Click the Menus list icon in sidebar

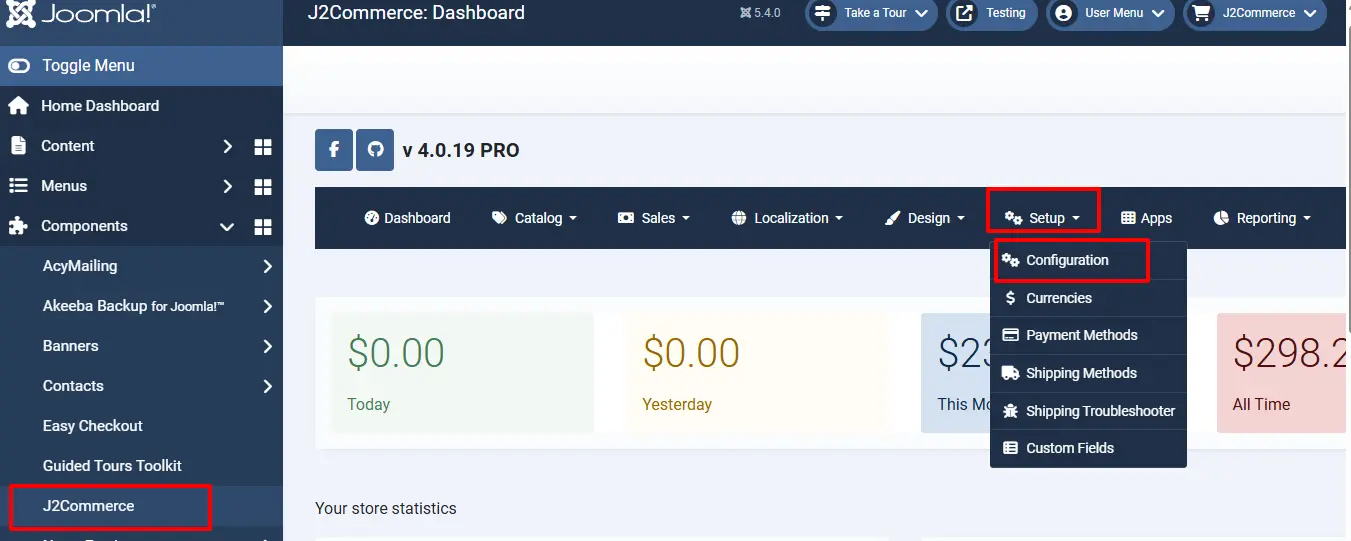(18, 186)
